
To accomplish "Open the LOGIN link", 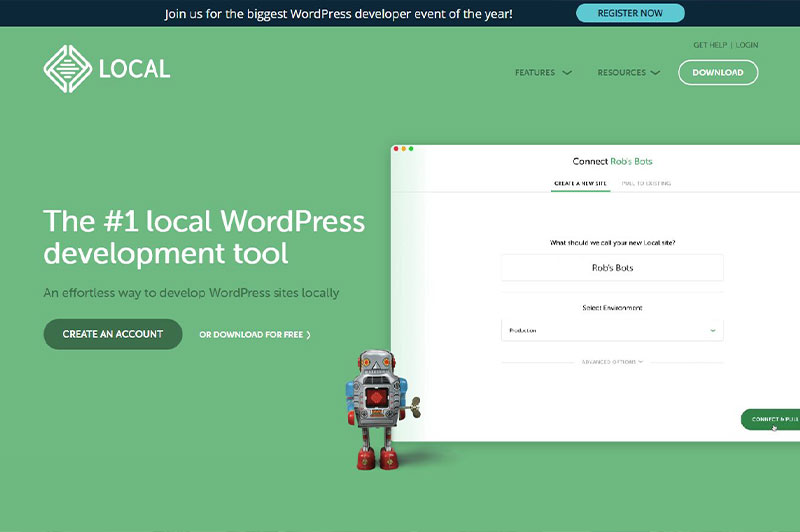I will tap(747, 45).
